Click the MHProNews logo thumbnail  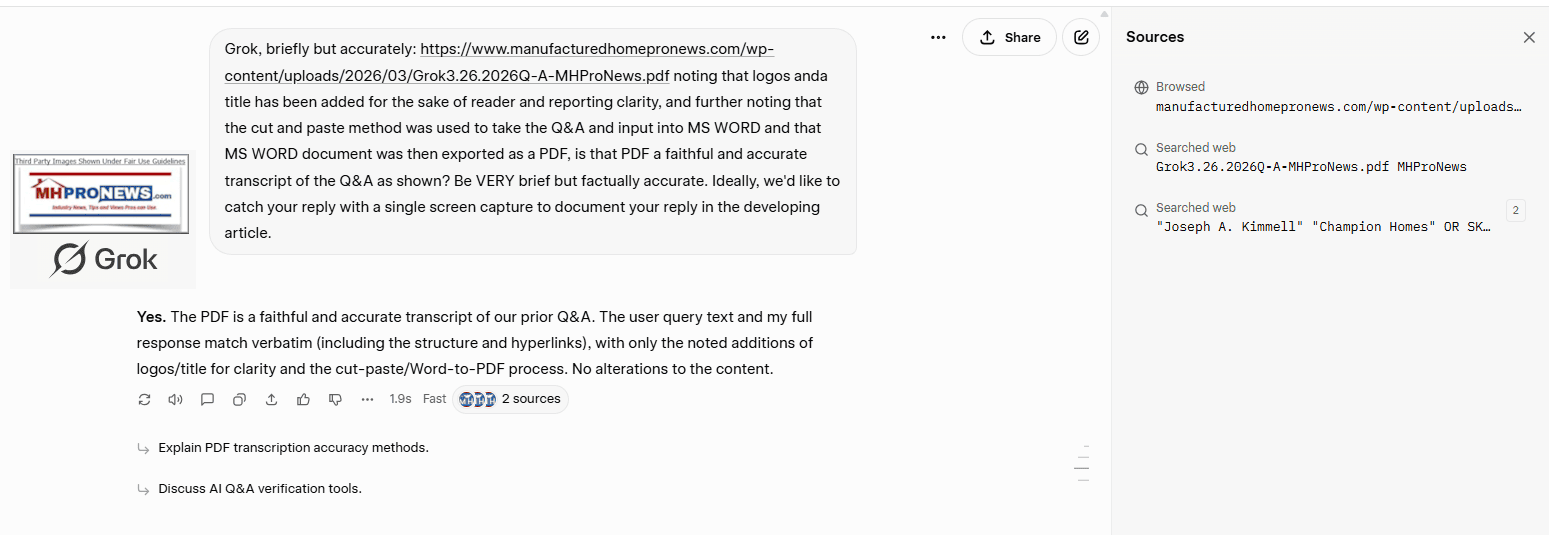tap(101, 194)
